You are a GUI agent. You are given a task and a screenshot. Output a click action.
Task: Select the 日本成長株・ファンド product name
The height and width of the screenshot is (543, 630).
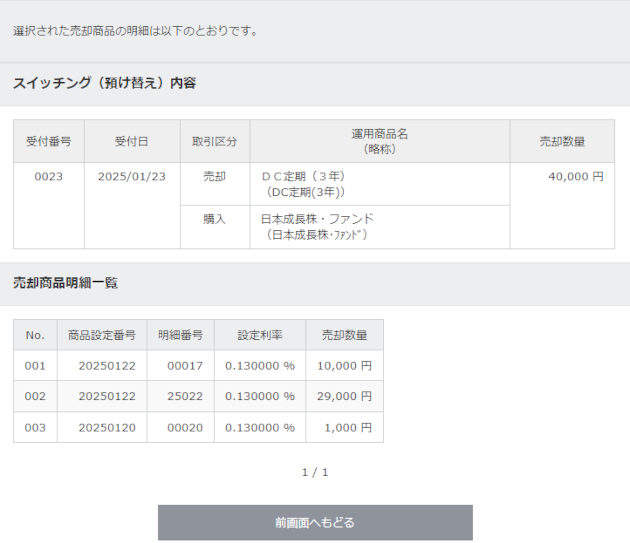(x=317, y=218)
